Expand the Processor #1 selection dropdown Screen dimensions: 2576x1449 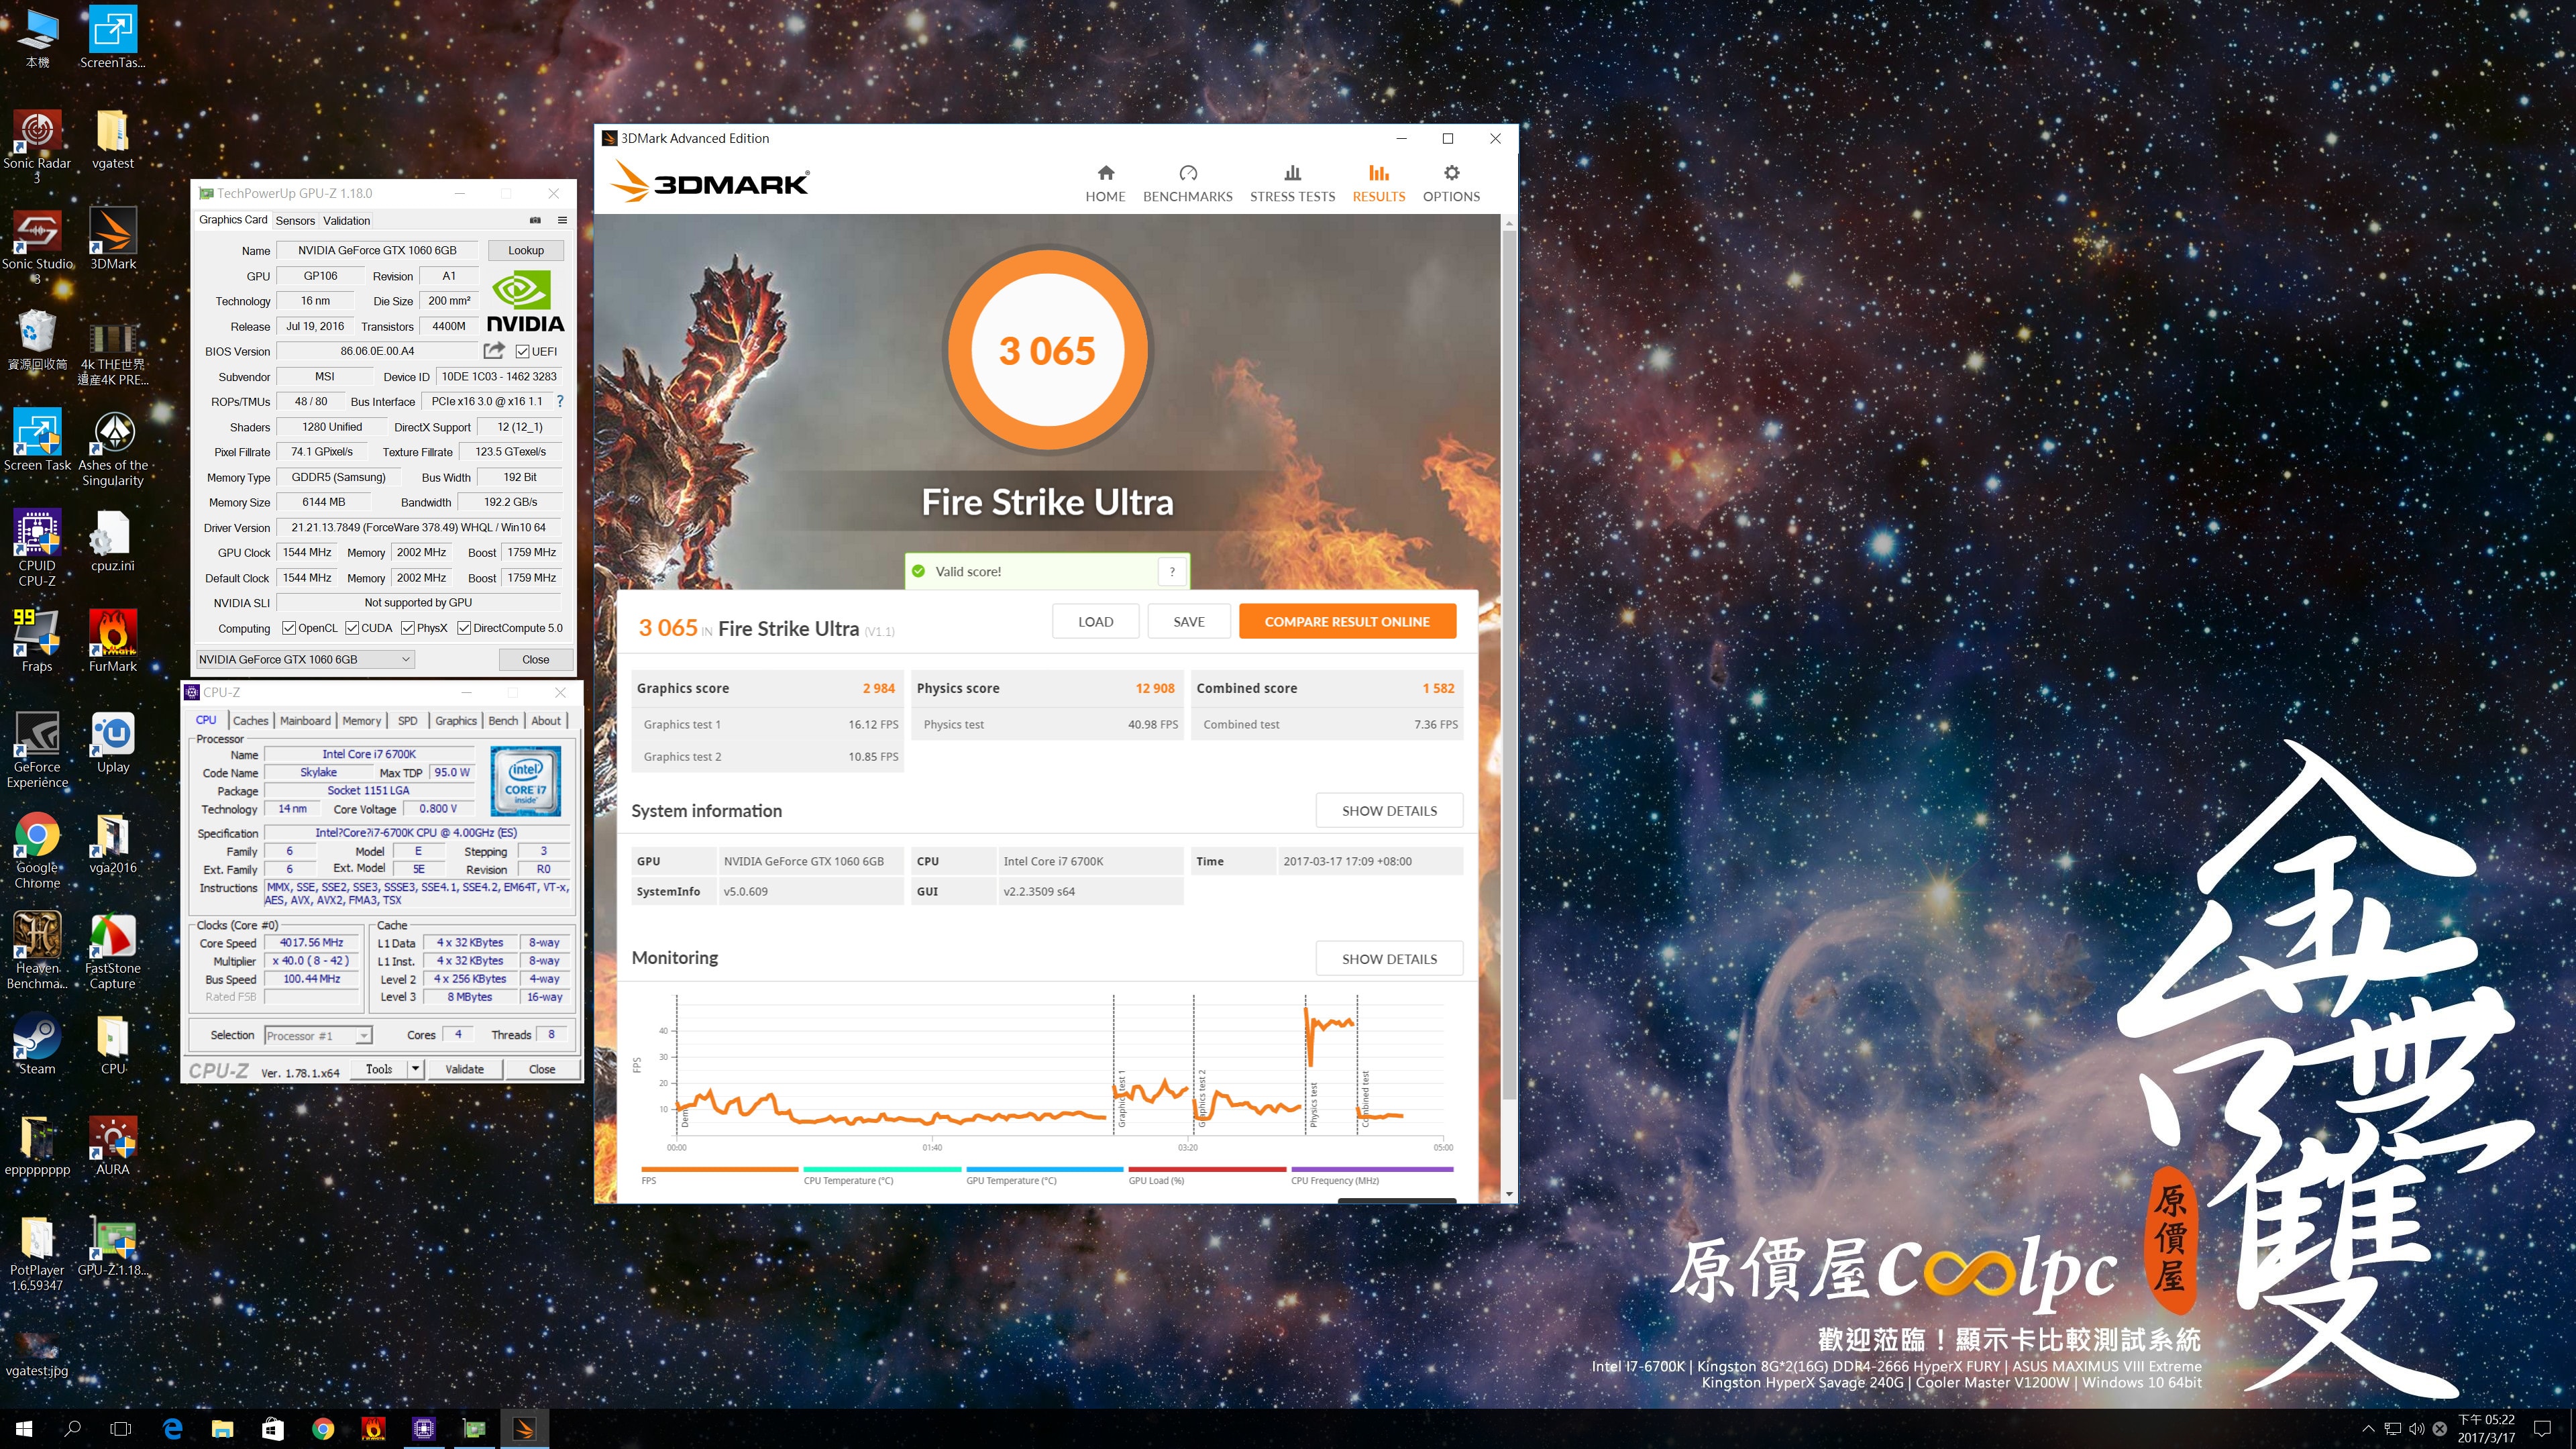[318, 1035]
